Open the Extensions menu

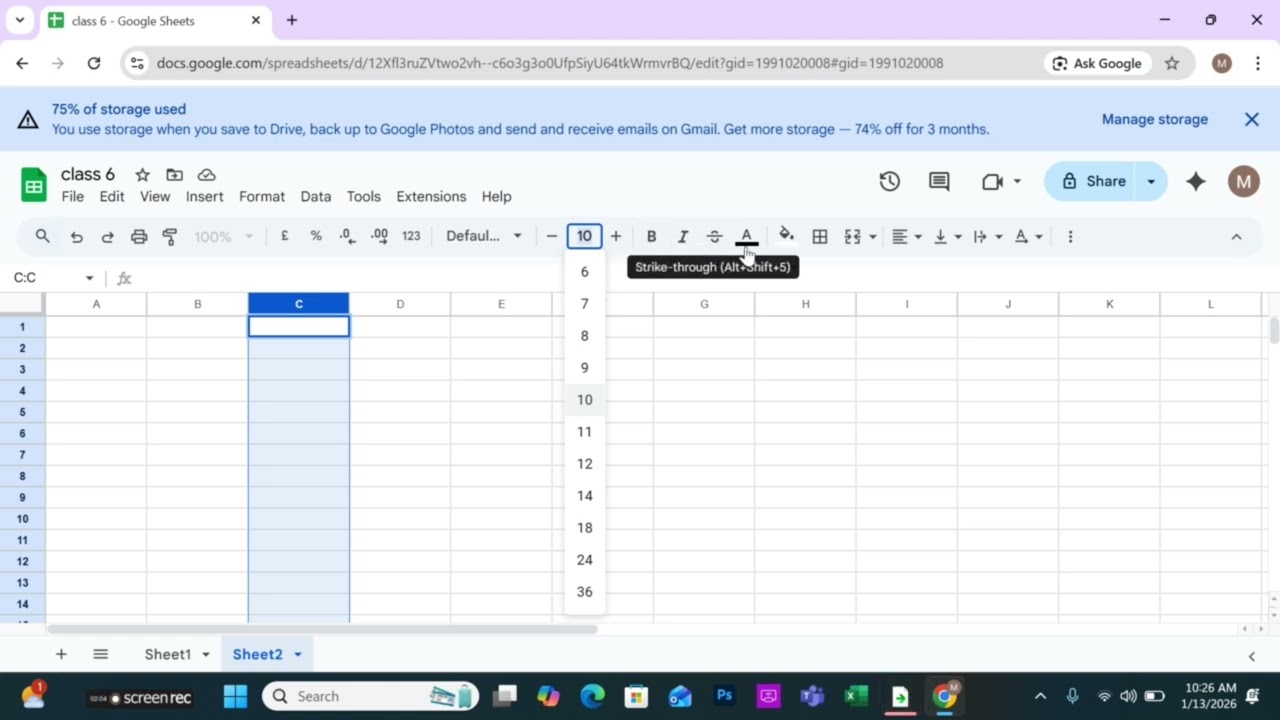pos(431,196)
